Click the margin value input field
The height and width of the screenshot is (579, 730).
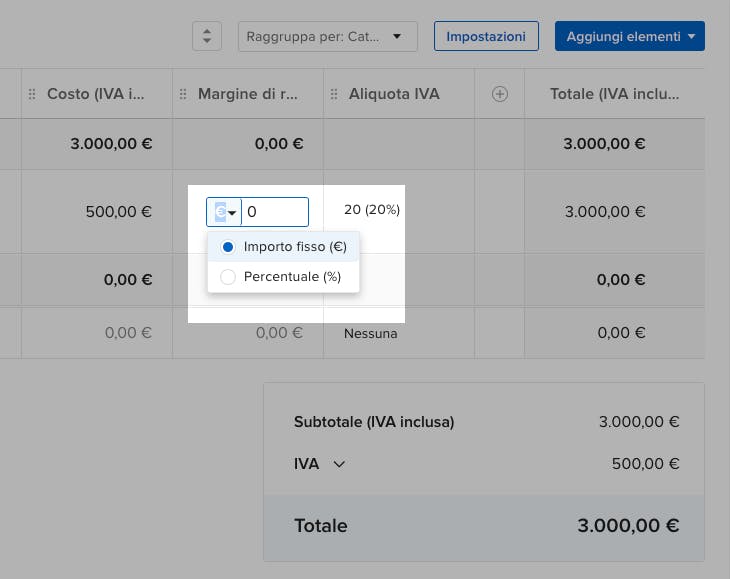pos(275,212)
